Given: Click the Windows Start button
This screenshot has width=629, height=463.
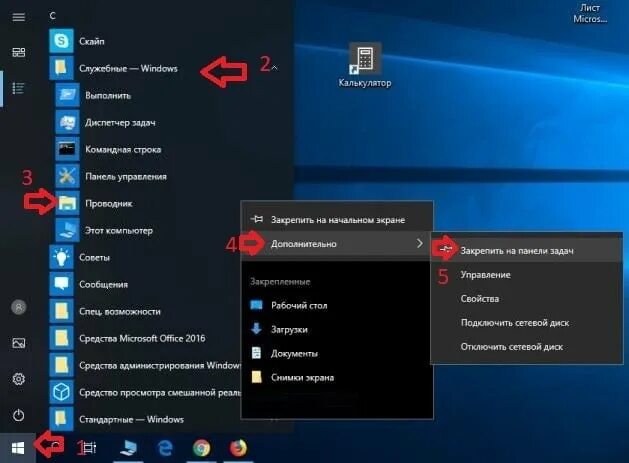Looking at the screenshot, I should (x=18, y=448).
